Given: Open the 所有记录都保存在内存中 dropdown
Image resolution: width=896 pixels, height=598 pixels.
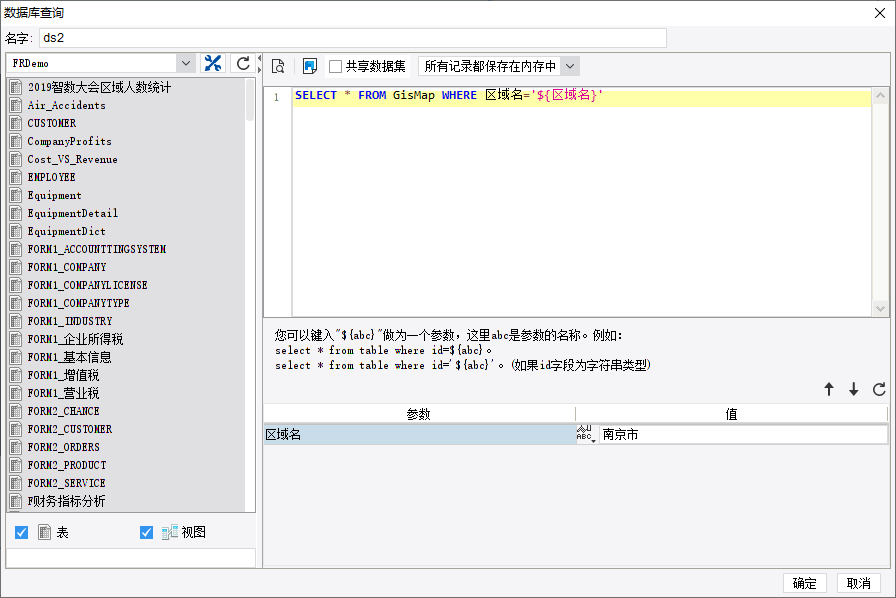Looking at the screenshot, I should (x=570, y=66).
